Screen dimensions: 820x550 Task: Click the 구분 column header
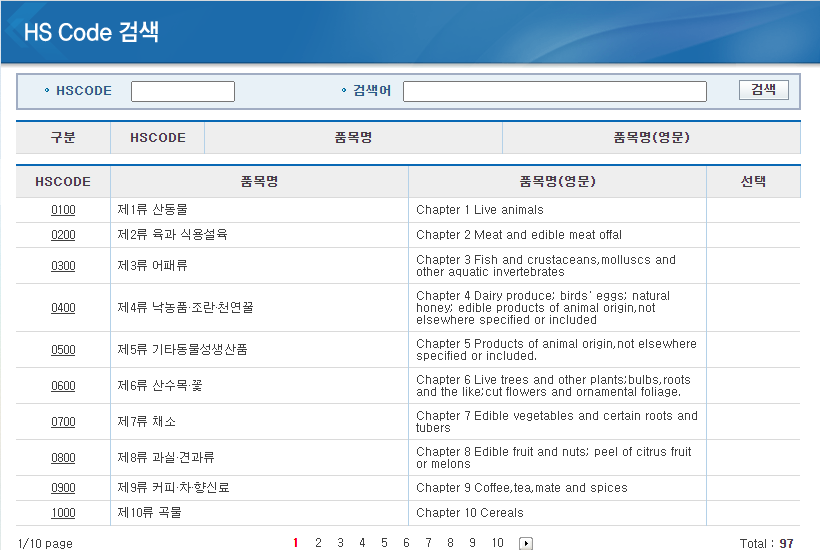63,138
